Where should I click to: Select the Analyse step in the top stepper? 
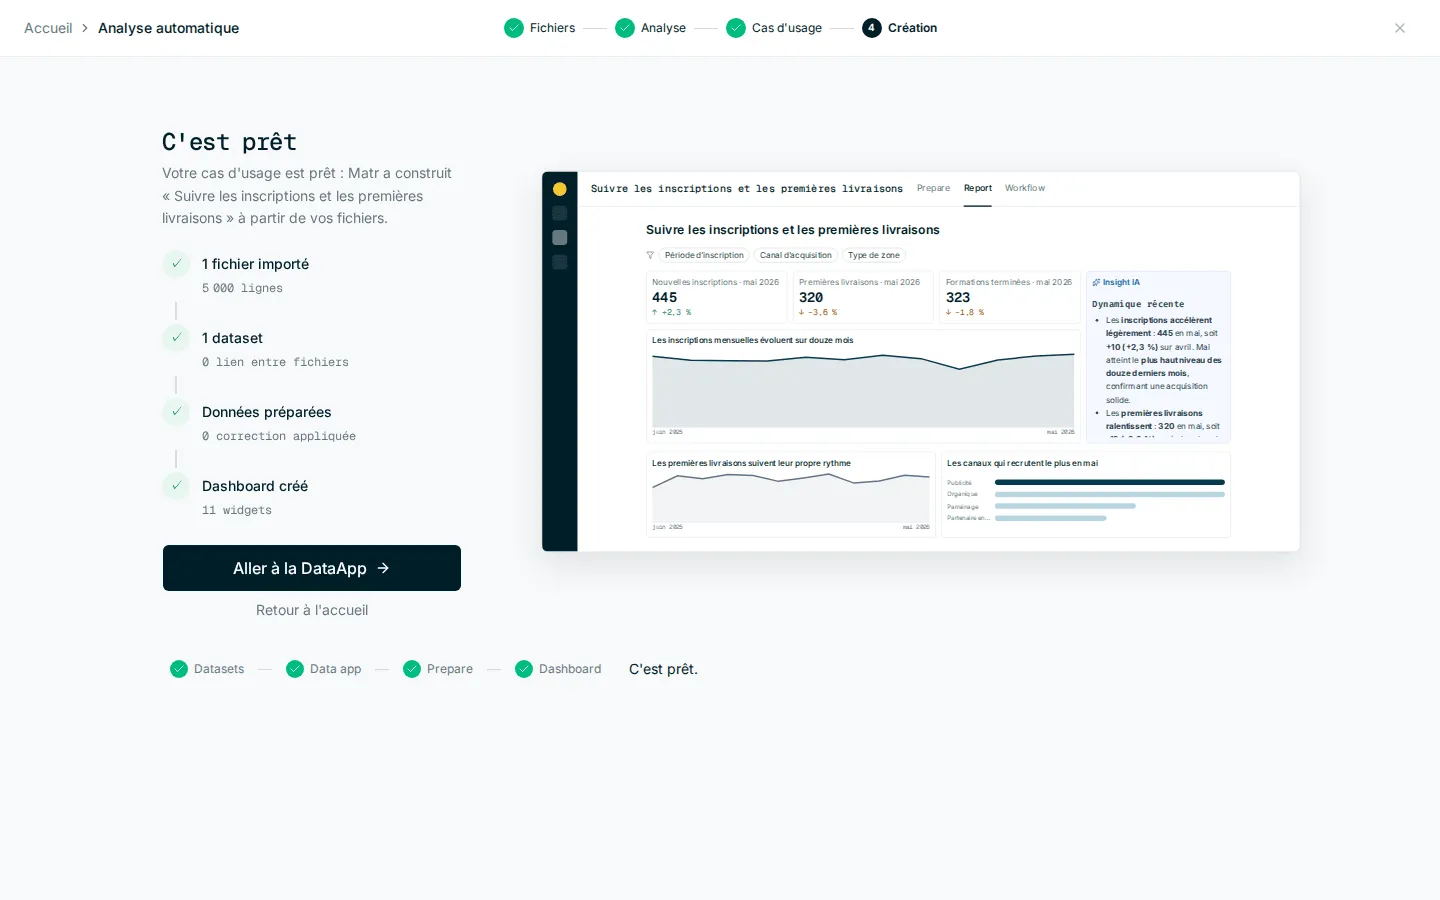click(651, 28)
